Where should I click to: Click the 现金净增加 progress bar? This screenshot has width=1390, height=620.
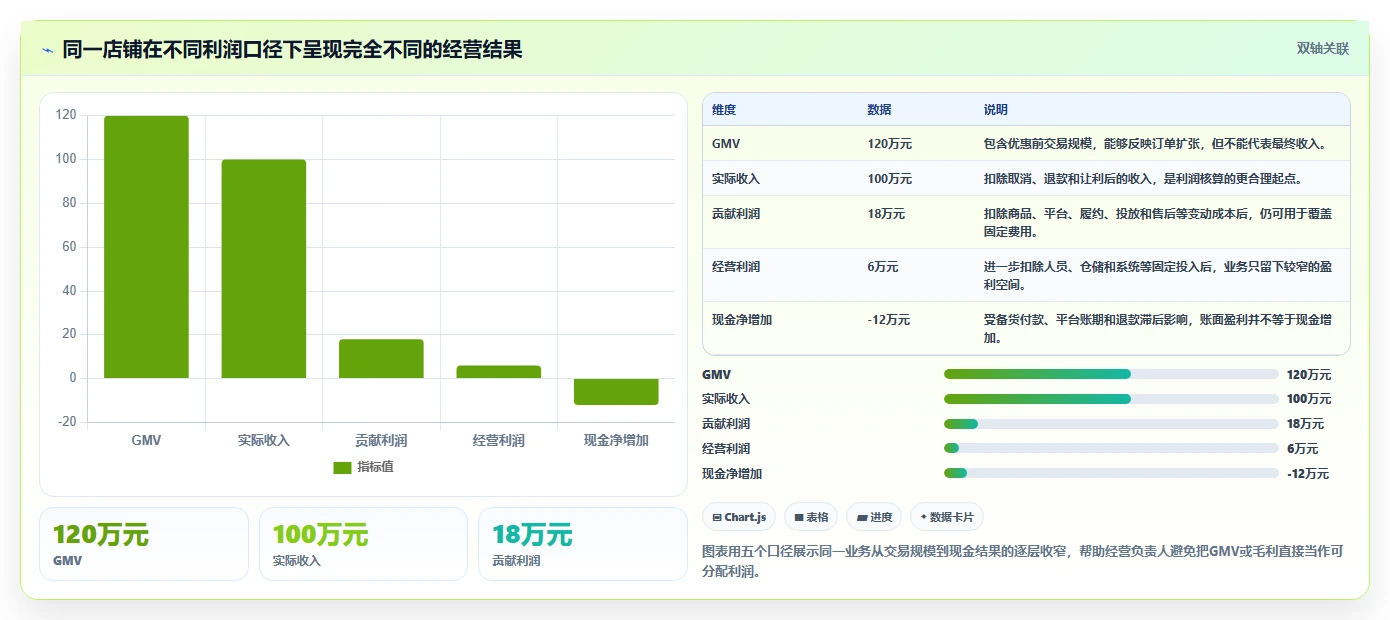point(1111,473)
